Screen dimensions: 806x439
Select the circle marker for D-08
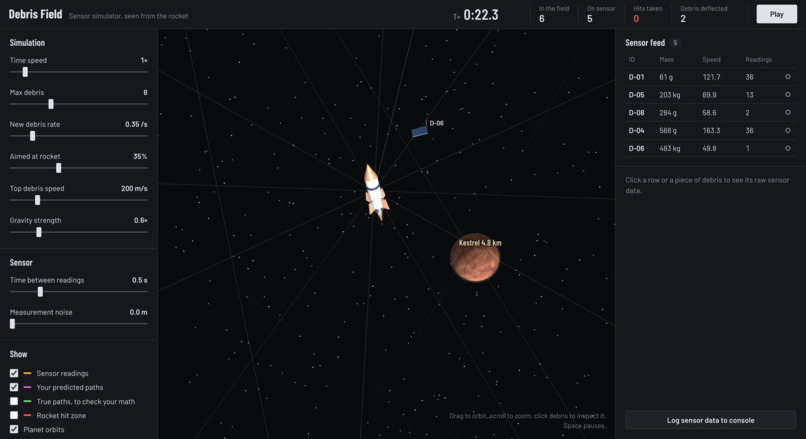[x=787, y=113]
